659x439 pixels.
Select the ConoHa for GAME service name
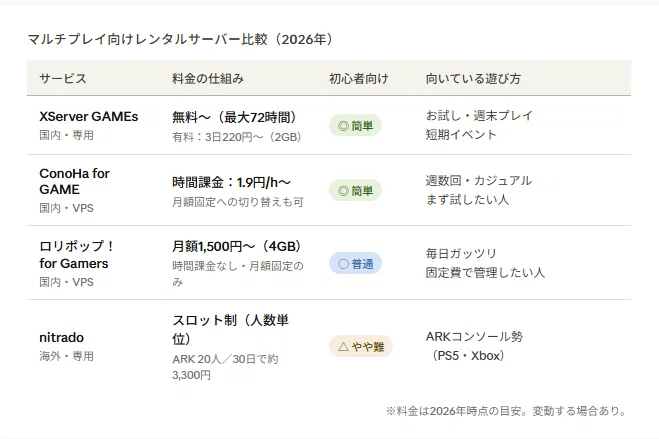point(74,181)
